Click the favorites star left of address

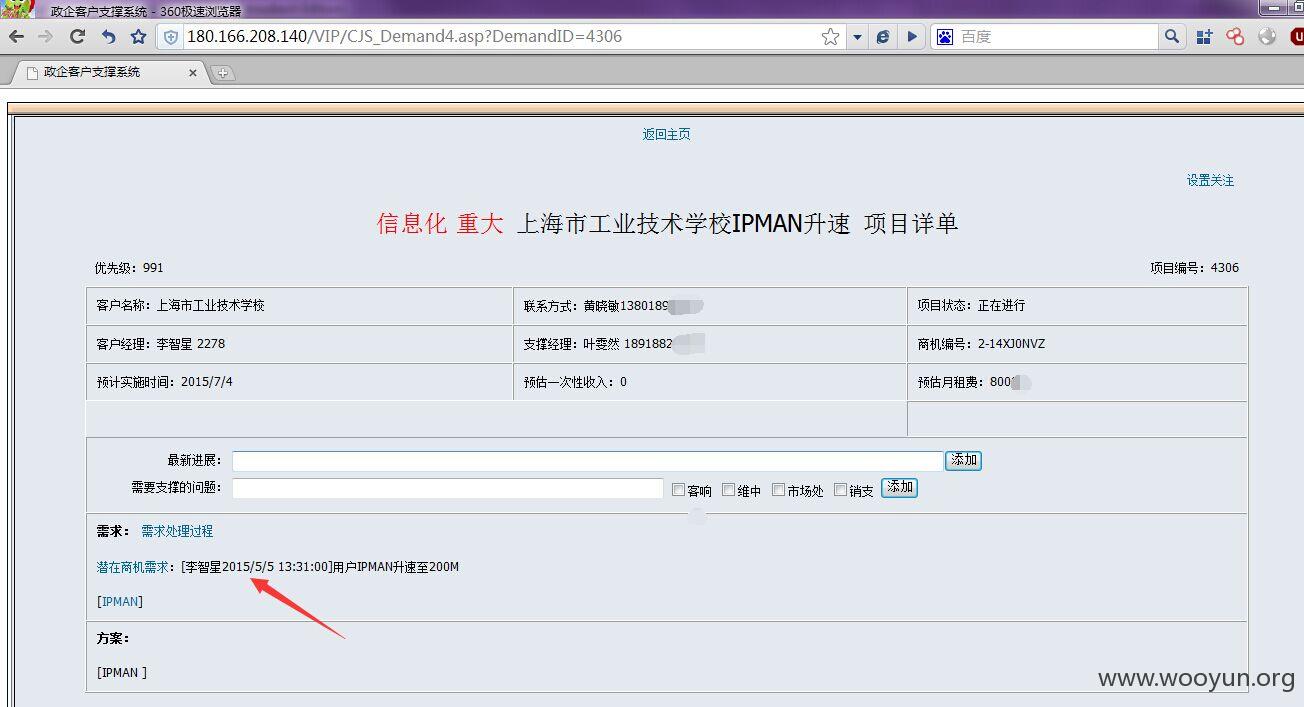point(139,37)
